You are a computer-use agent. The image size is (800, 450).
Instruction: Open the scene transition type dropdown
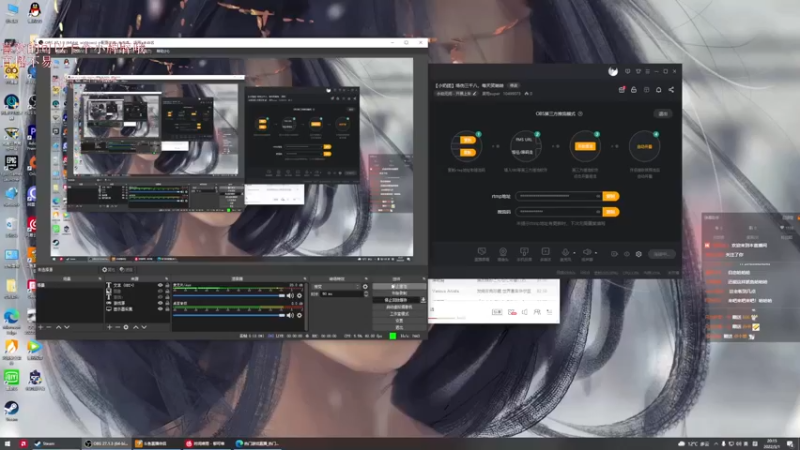point(337,287)
